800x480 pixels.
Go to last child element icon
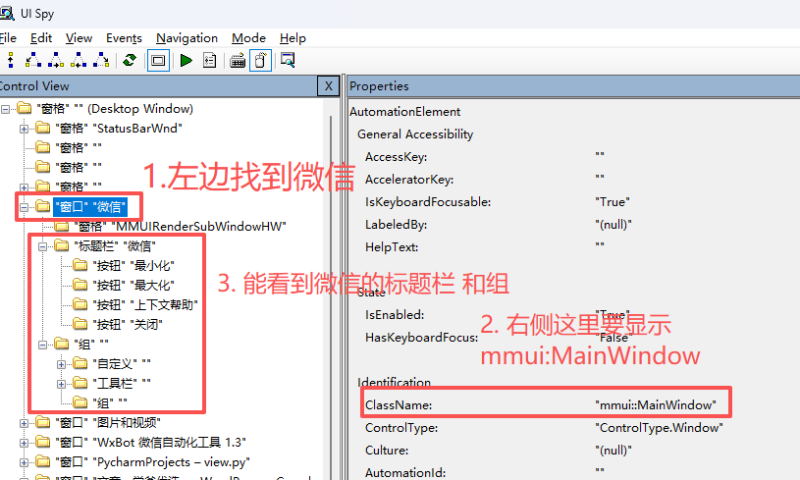(x=101, y=60)
